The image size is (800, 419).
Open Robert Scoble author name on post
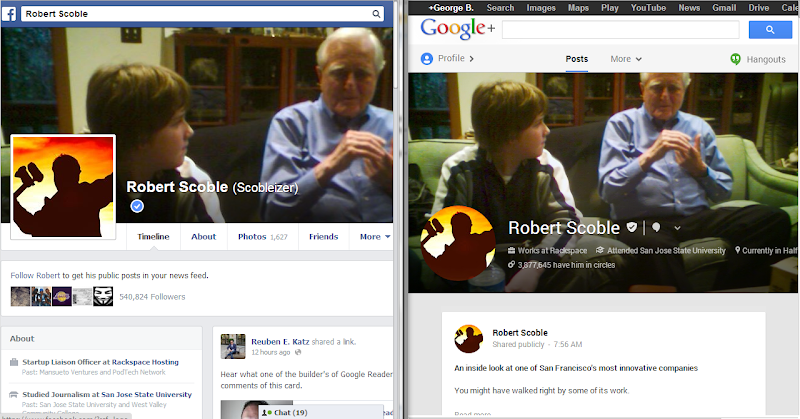click(x=520, y=333)
